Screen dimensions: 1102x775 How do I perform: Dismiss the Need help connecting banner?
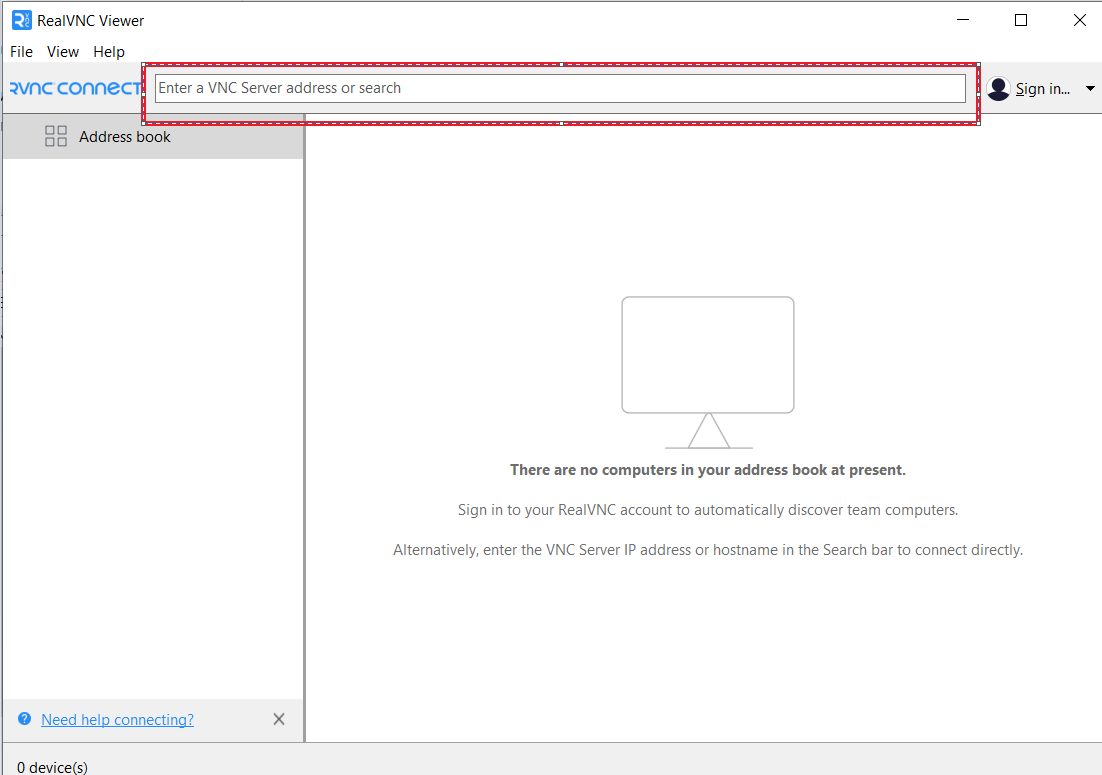tap(279, 719)
